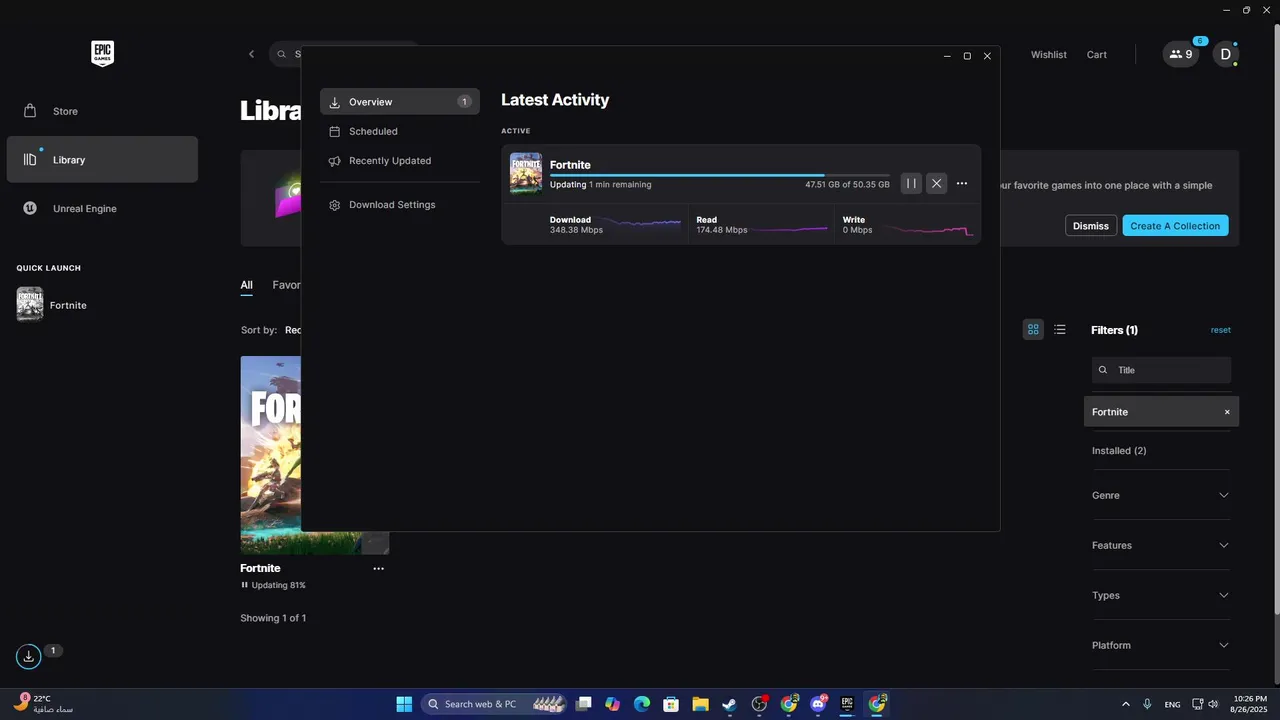Expand the Types filter

point(1161,595)
